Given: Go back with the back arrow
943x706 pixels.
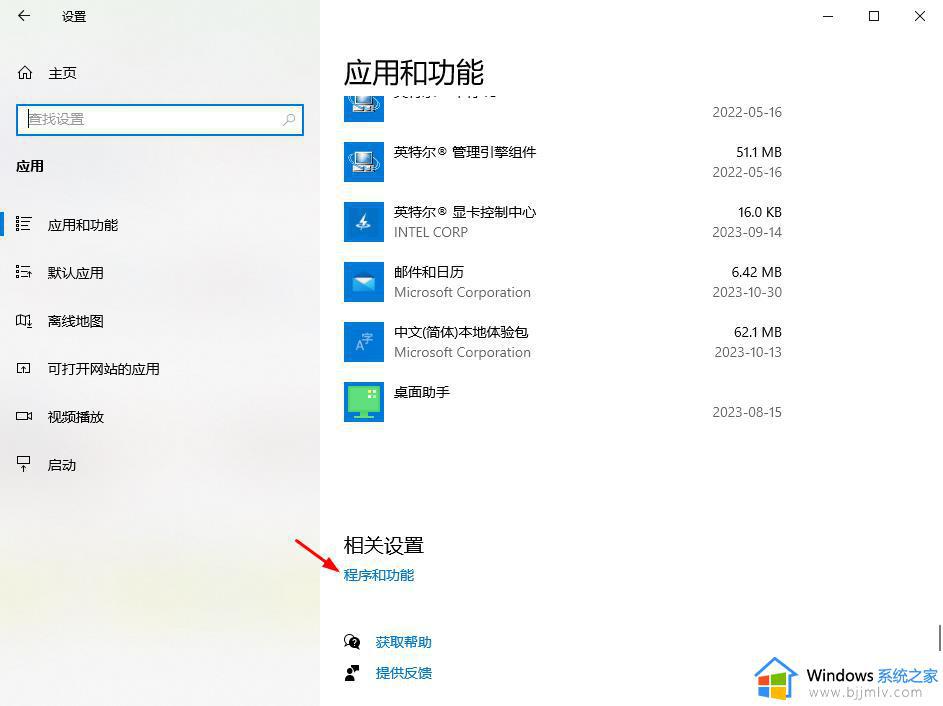Looking at the screenshot, I should [24, 16].
